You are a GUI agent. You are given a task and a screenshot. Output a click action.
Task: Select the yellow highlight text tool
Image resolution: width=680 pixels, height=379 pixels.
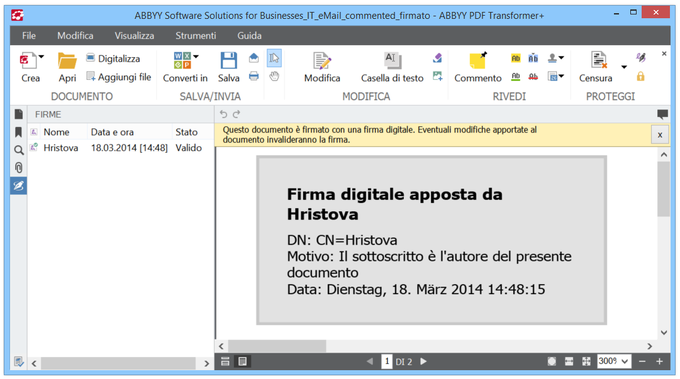(516, 58)
